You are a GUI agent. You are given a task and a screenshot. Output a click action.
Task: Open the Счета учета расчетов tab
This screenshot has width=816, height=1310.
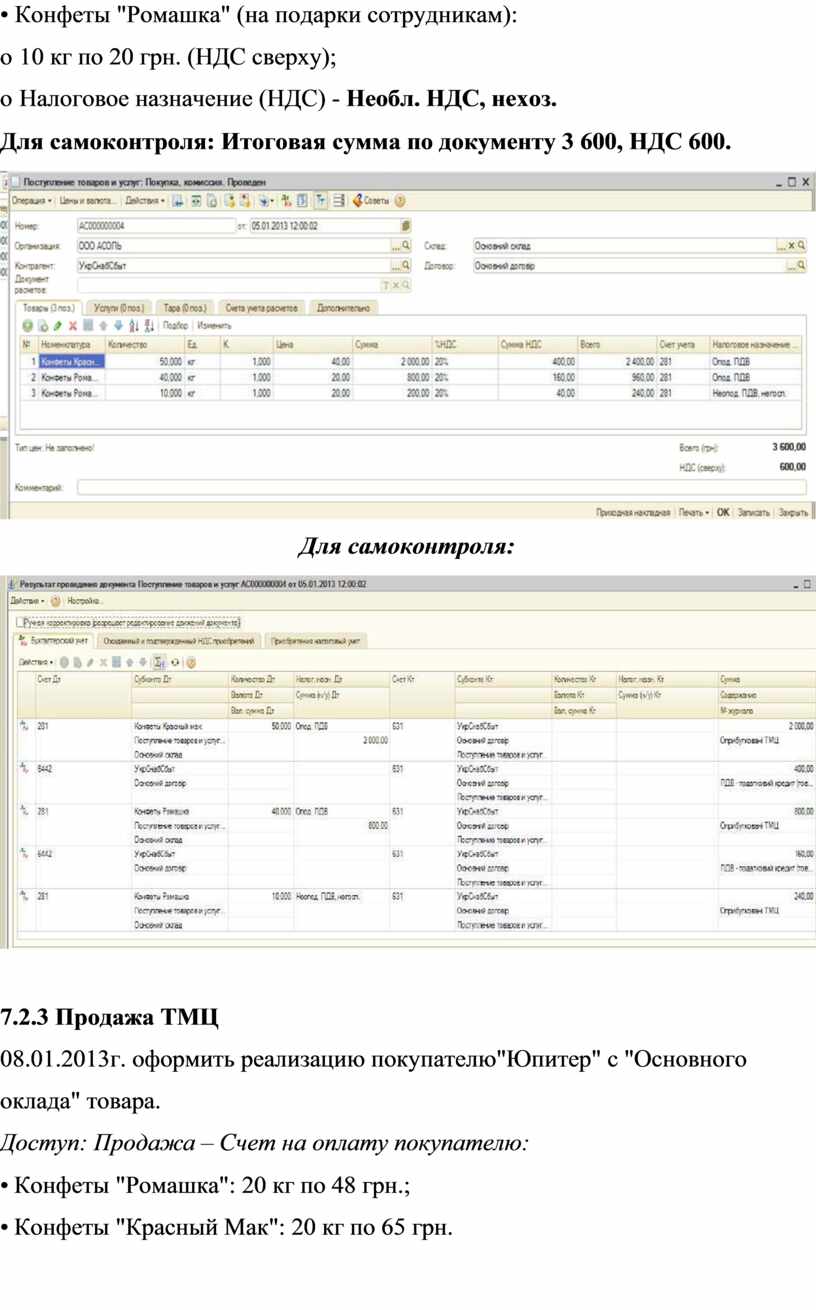260,308
